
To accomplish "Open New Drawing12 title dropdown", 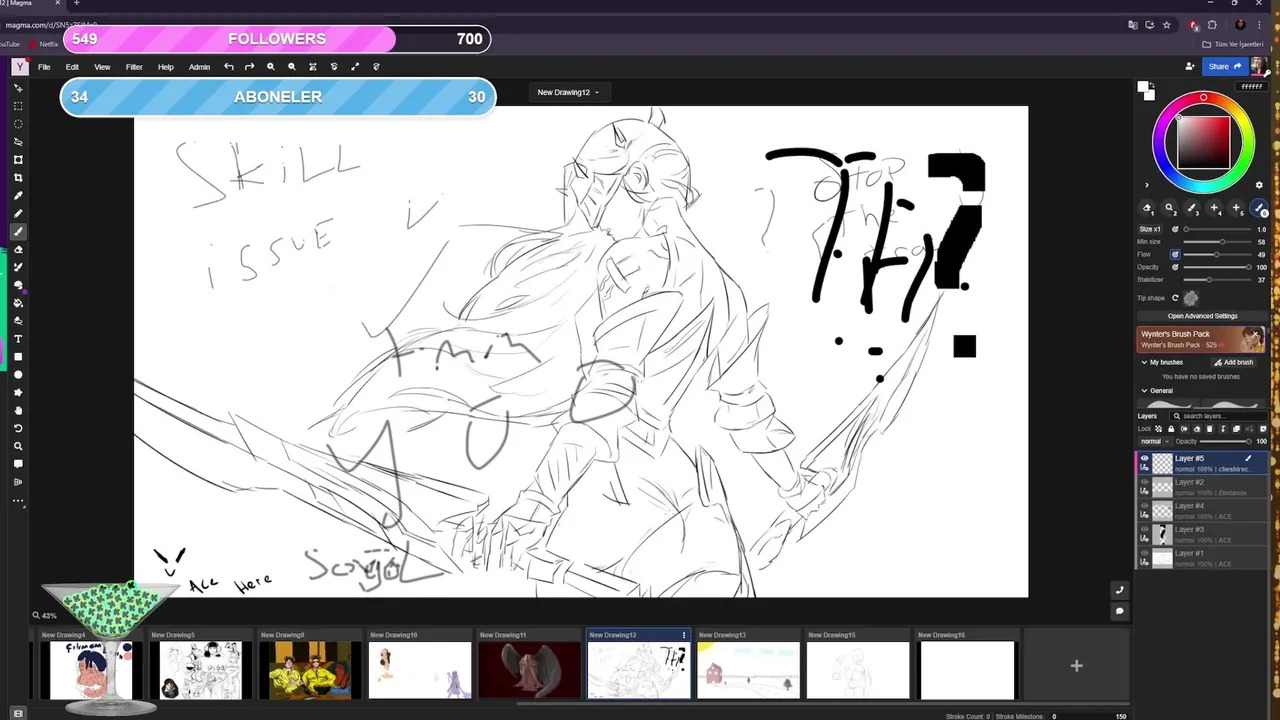I will 568,92.
